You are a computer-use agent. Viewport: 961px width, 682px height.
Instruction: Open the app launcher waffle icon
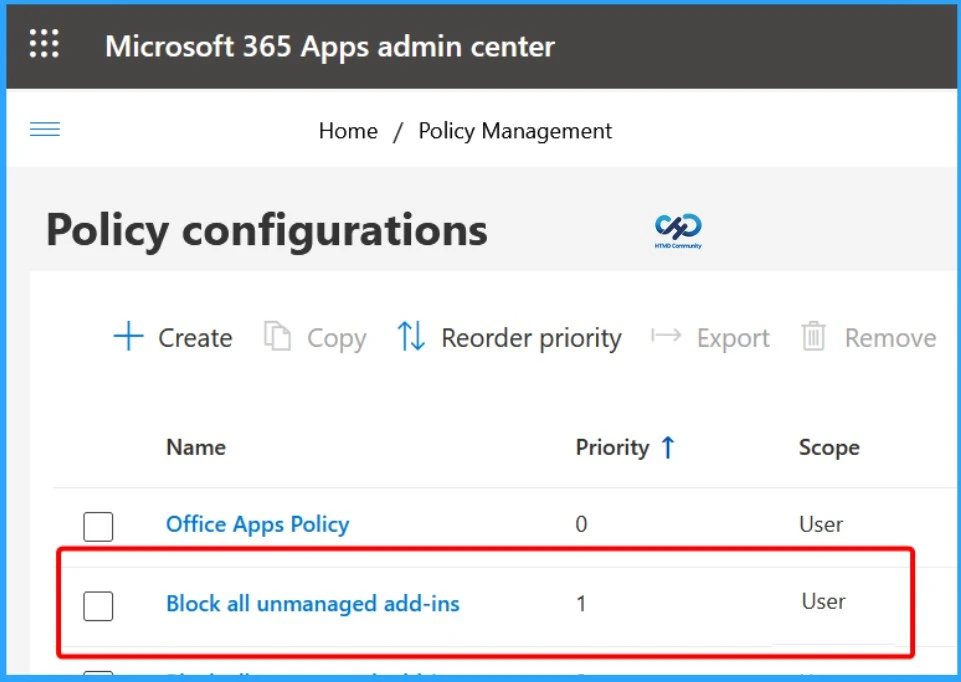[x=45, y=44]
